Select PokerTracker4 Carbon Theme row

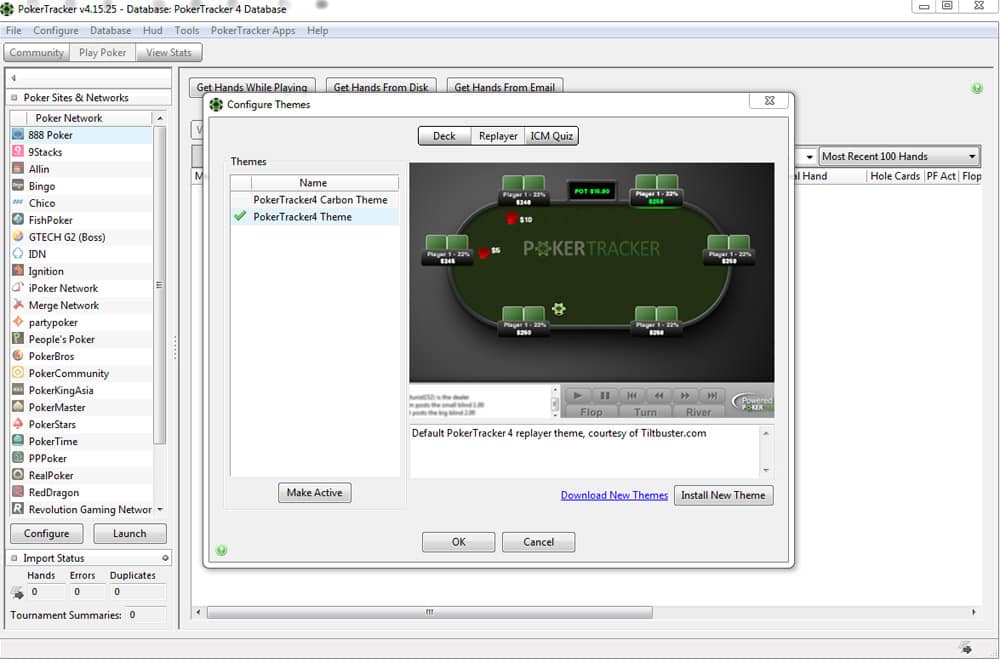coord(314,200)
